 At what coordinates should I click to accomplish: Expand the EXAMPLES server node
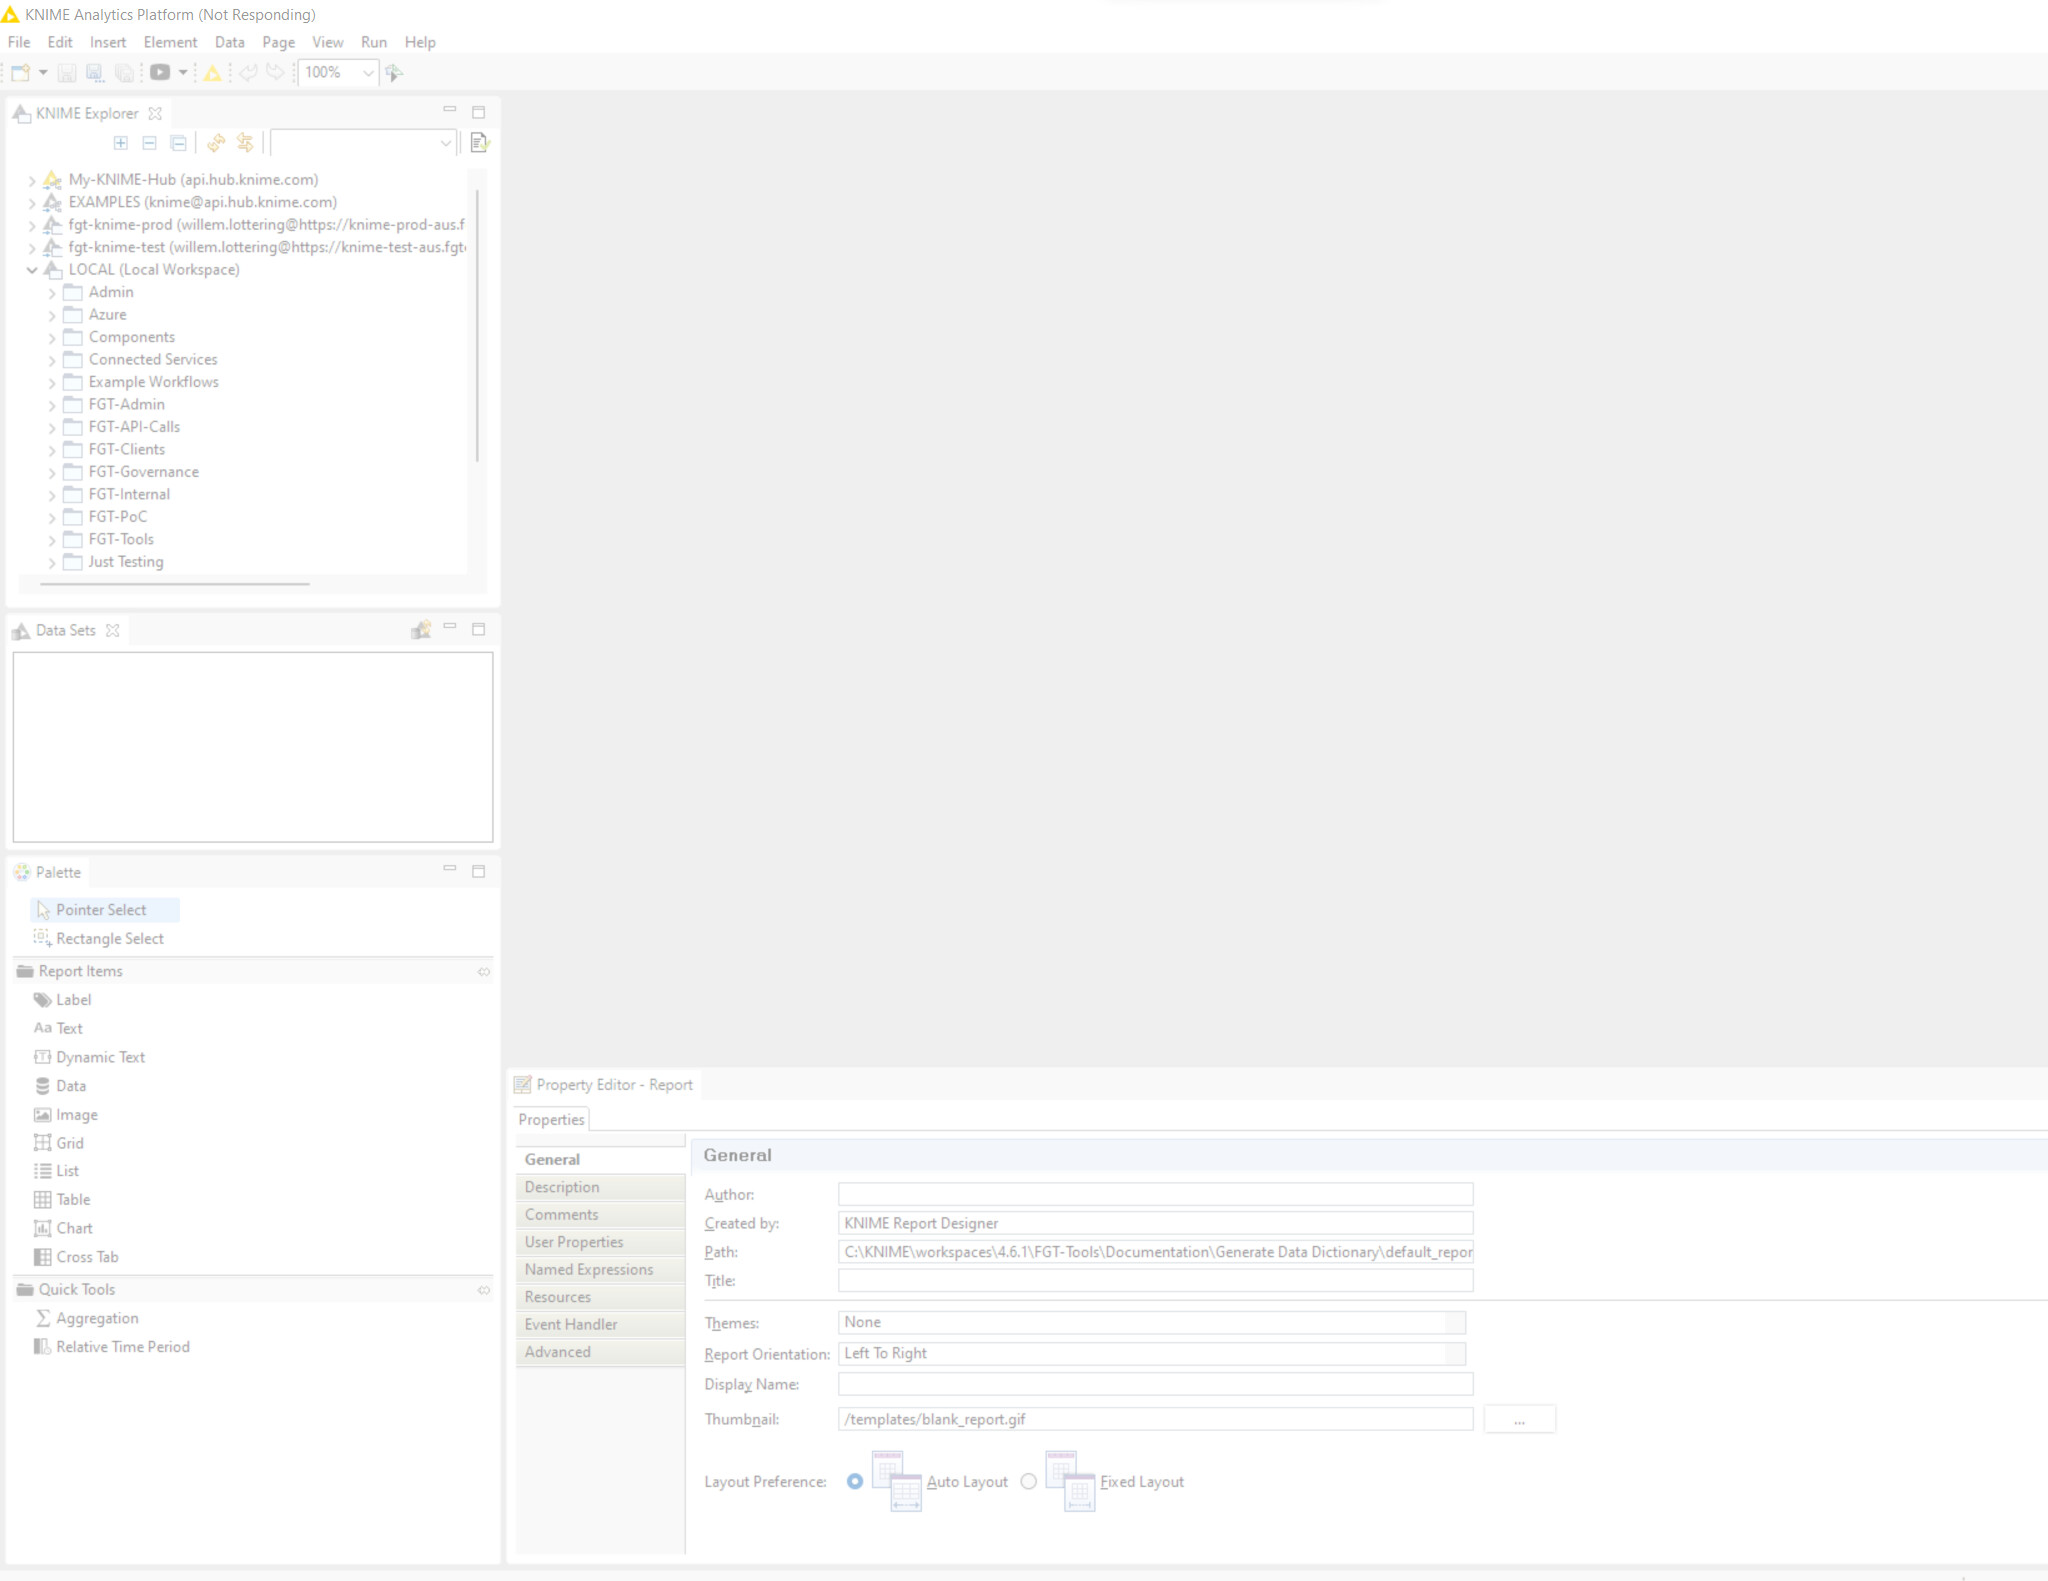32,203
